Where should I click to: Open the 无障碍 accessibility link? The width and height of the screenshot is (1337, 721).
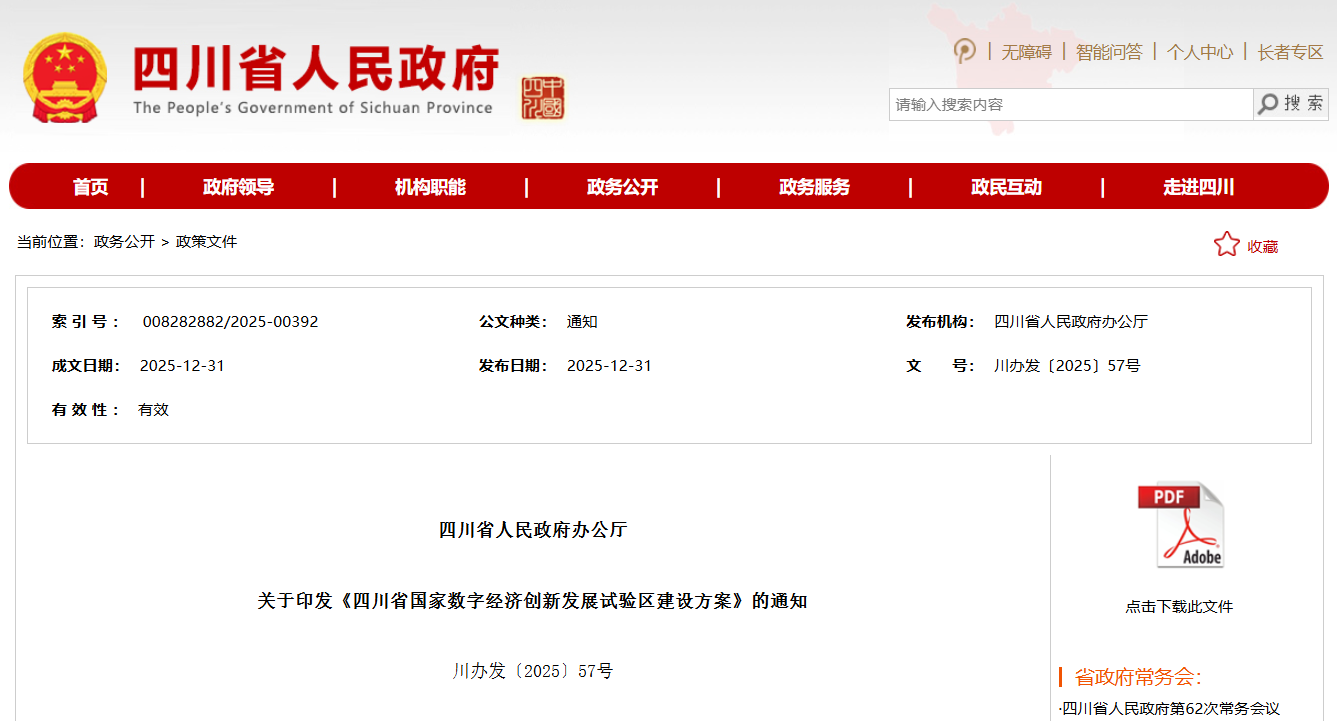pos(1027,52)
